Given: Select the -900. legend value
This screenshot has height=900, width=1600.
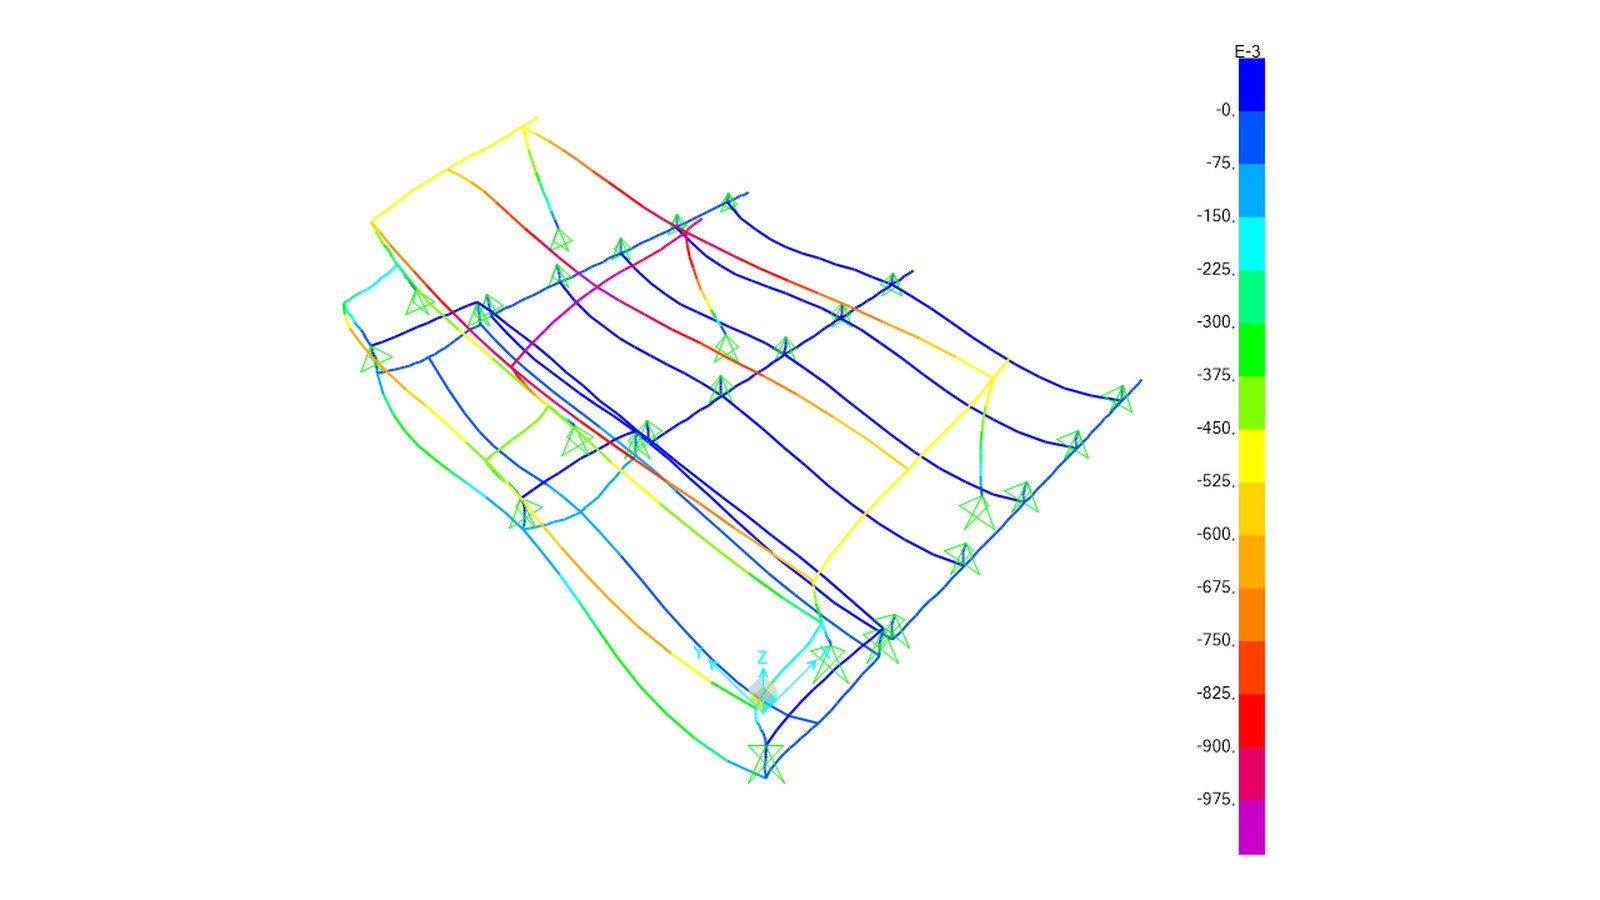Looking at the screenshot, I should pos(1216,746).
